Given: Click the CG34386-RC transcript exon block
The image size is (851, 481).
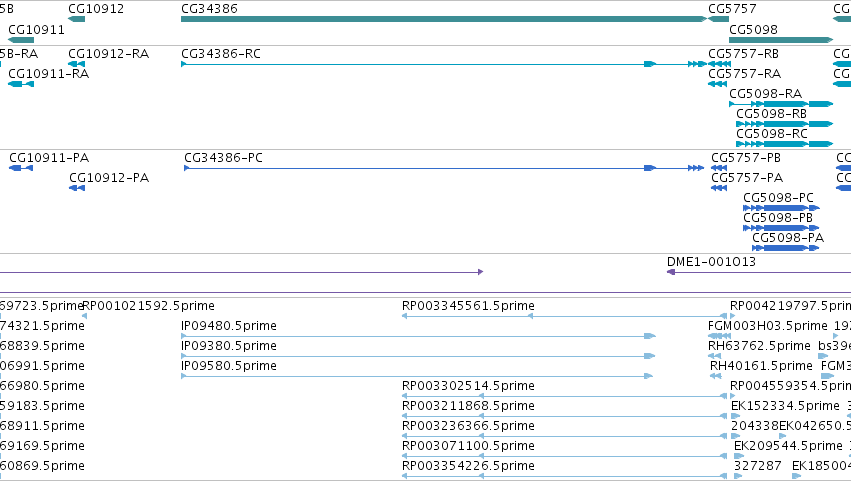Looking at the screenshot, I should pos(650,64).
